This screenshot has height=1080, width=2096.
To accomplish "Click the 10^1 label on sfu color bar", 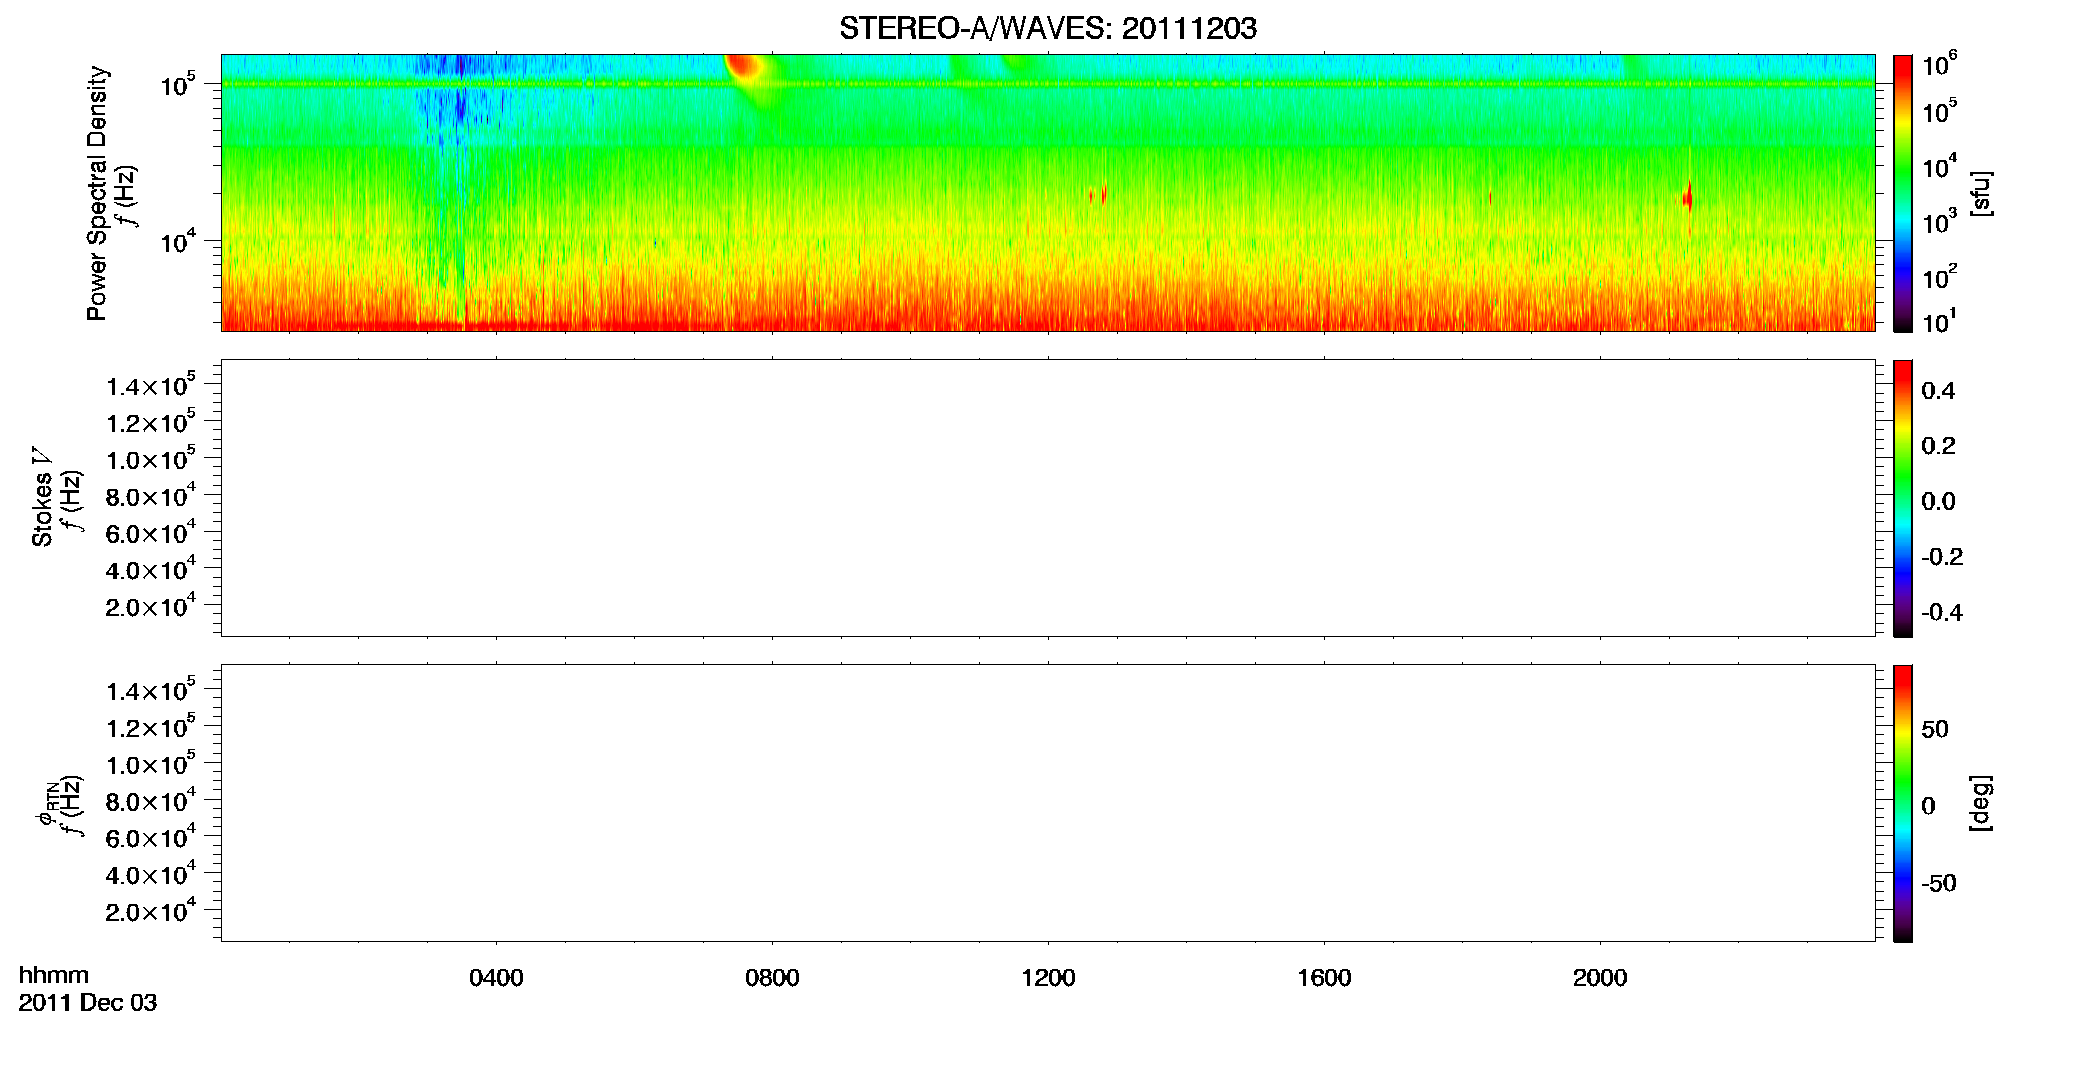I will [x=1939, y=322].
